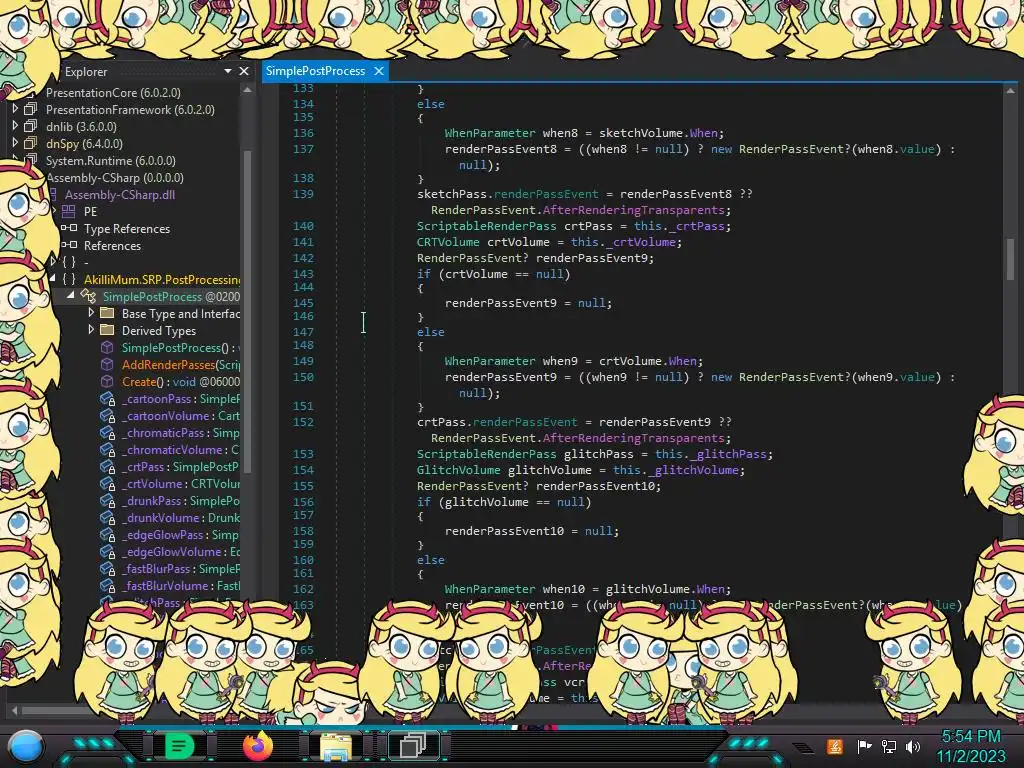Click the _edgeGlowPass field icon
Screen dimensions: 1024x768
(x=107, y=534)
